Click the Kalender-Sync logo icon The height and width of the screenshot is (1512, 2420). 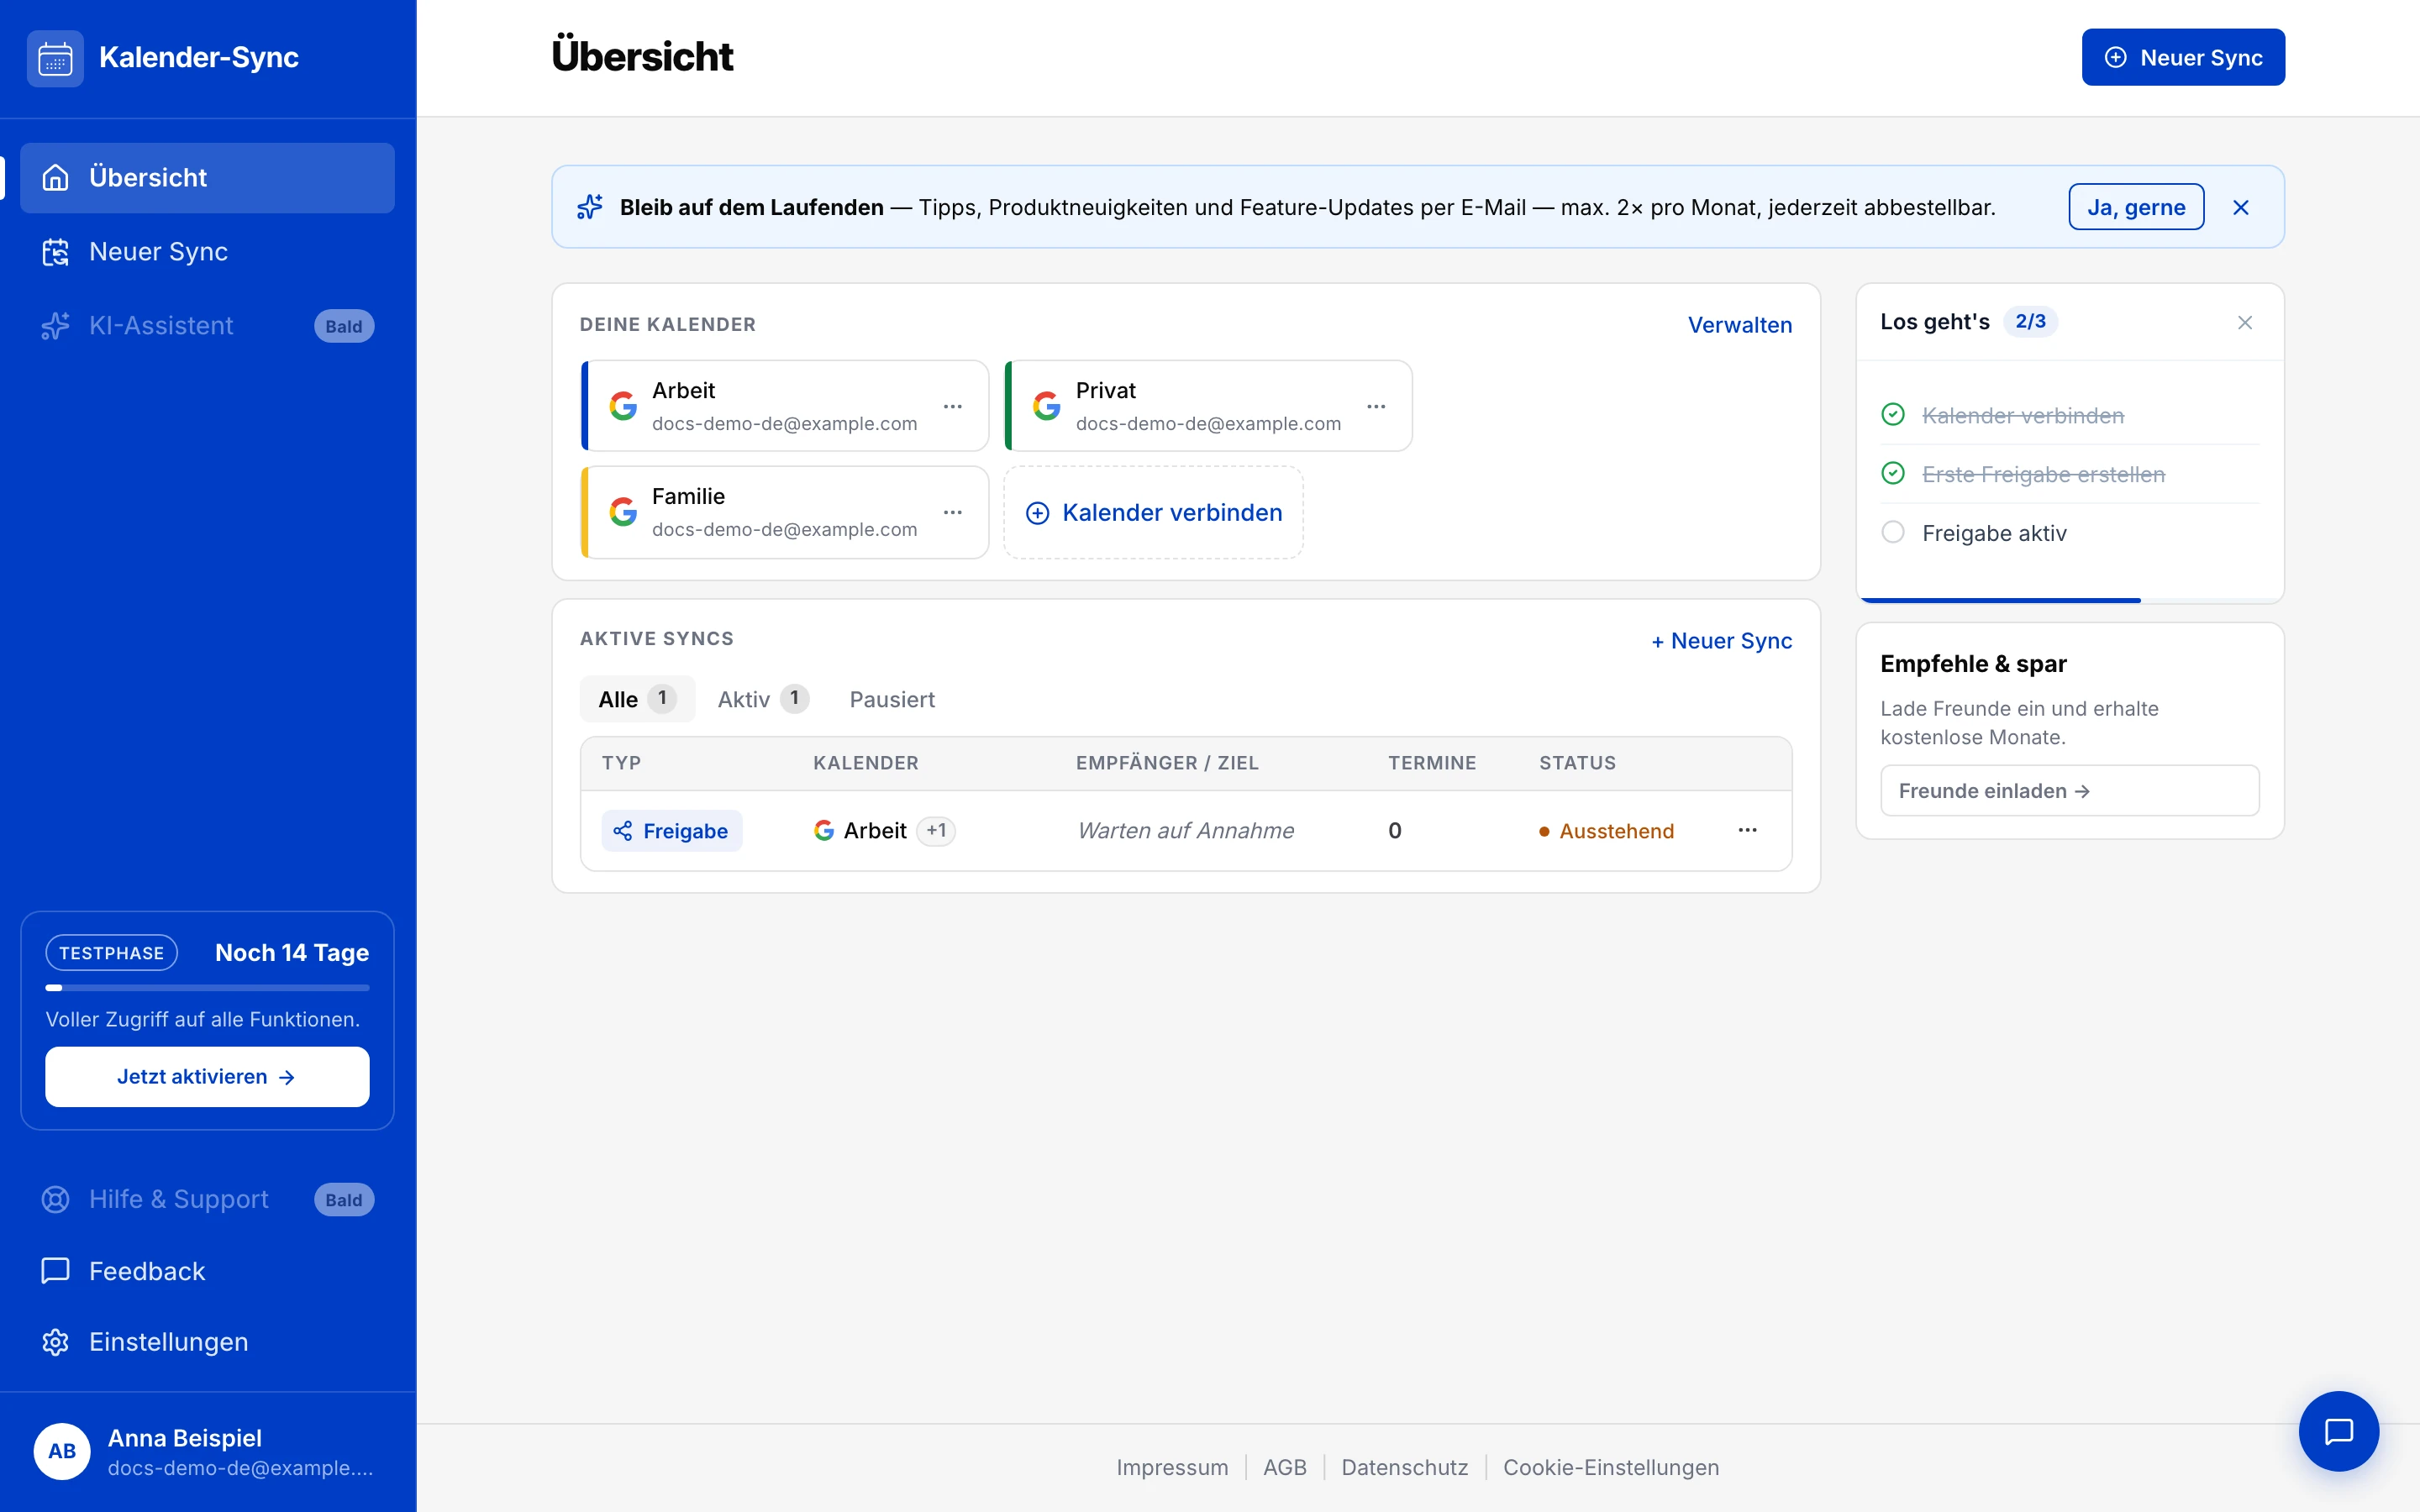pos(55,58)
